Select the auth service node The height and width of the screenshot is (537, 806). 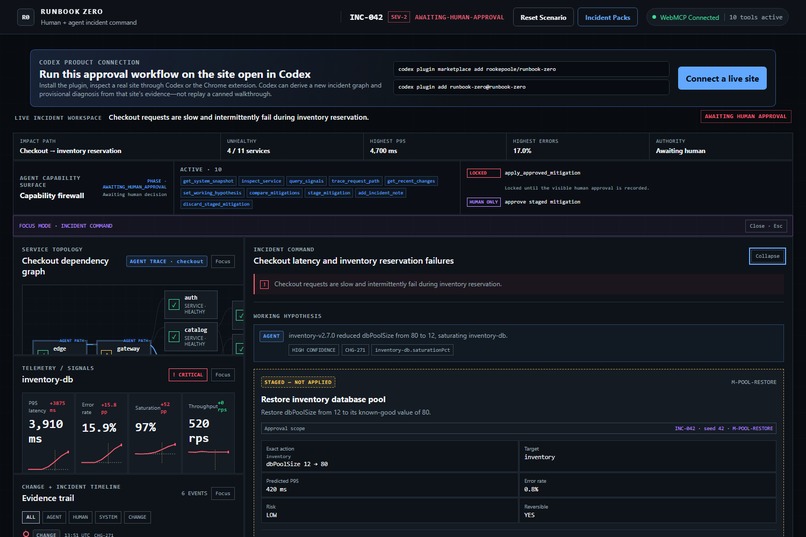191,304
